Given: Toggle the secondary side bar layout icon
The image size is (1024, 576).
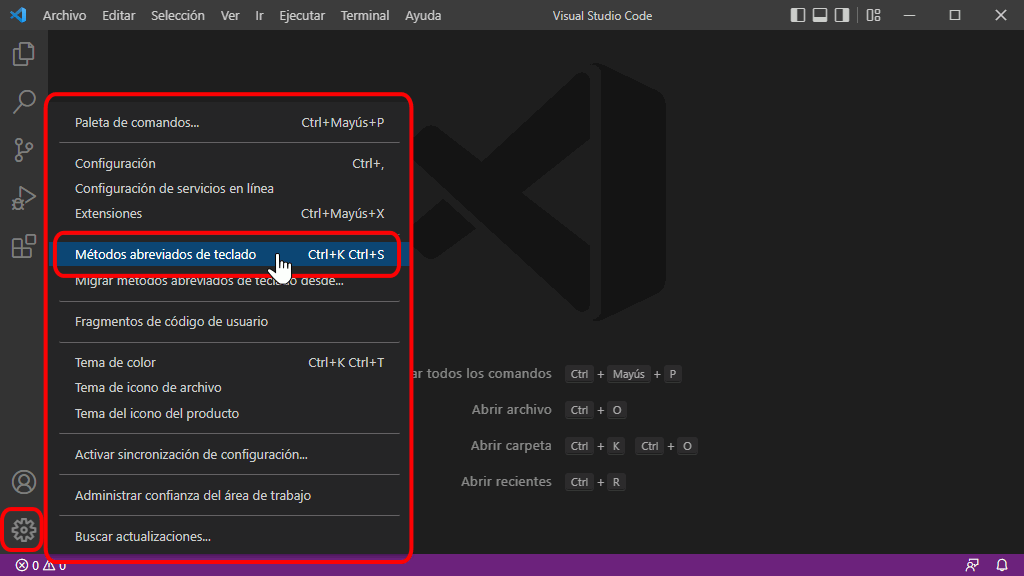Looking at the screenshot, I should pos(842,15).
